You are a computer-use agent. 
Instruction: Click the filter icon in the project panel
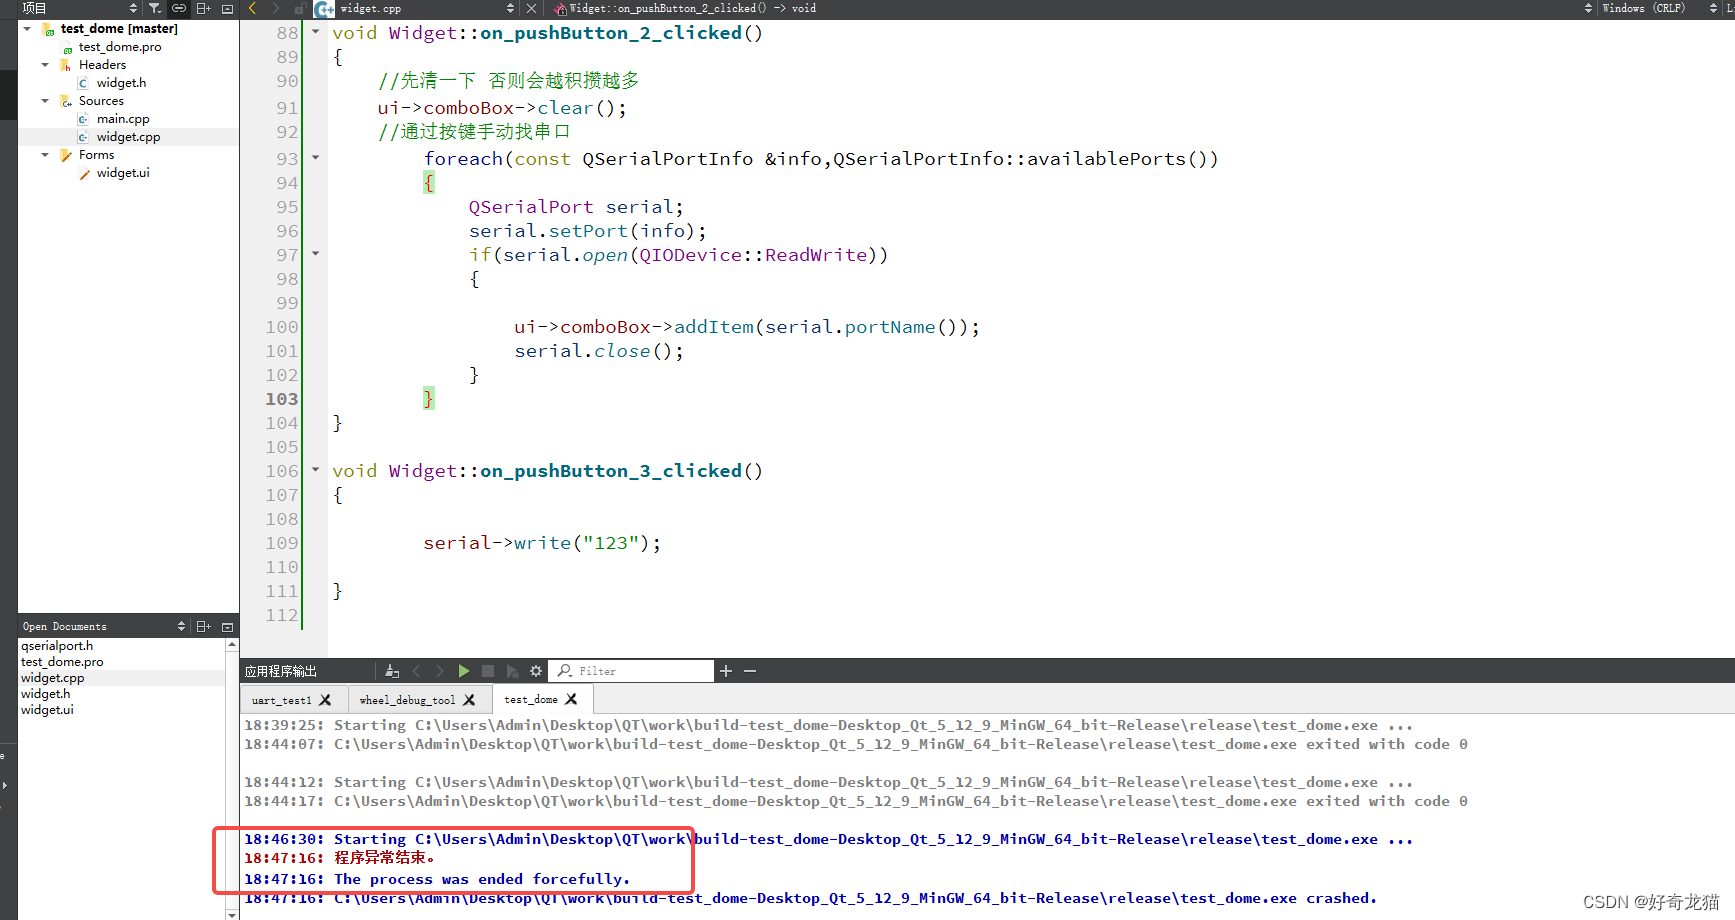click(155, 8)
